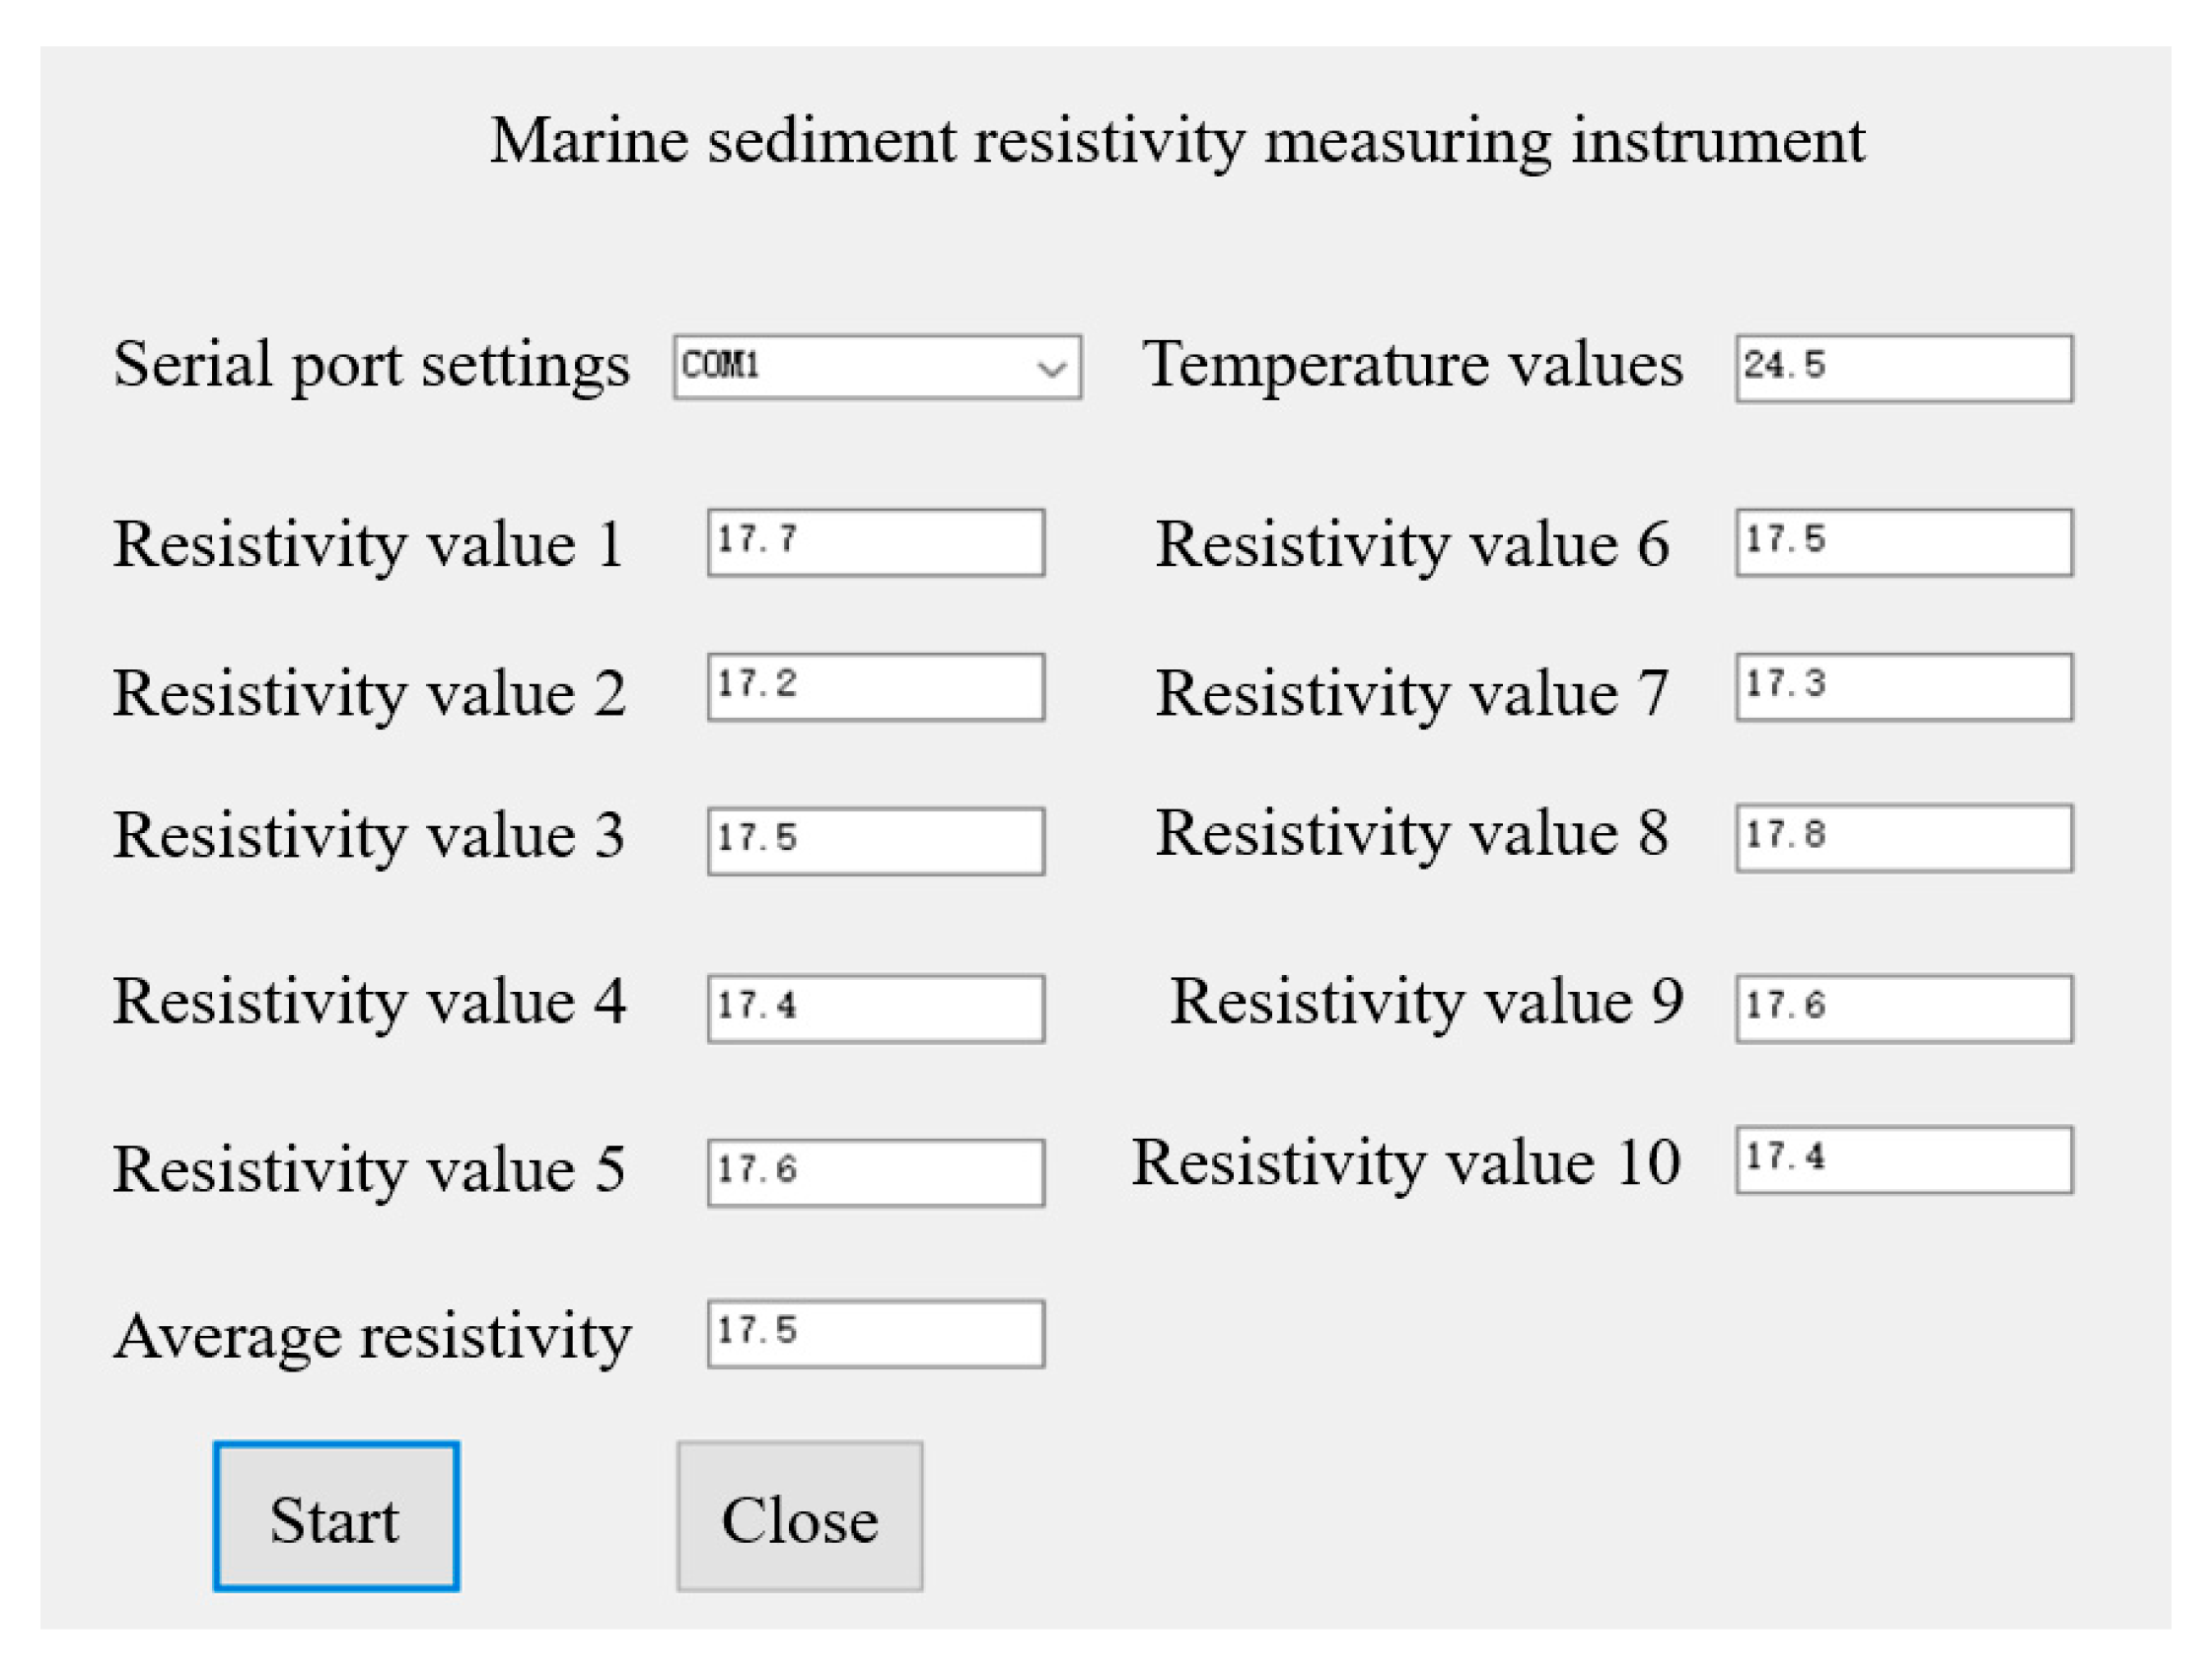2212x1680 pixels.
Task: Select the Resistivity value 9 field
Action: pos(1903,1009)
